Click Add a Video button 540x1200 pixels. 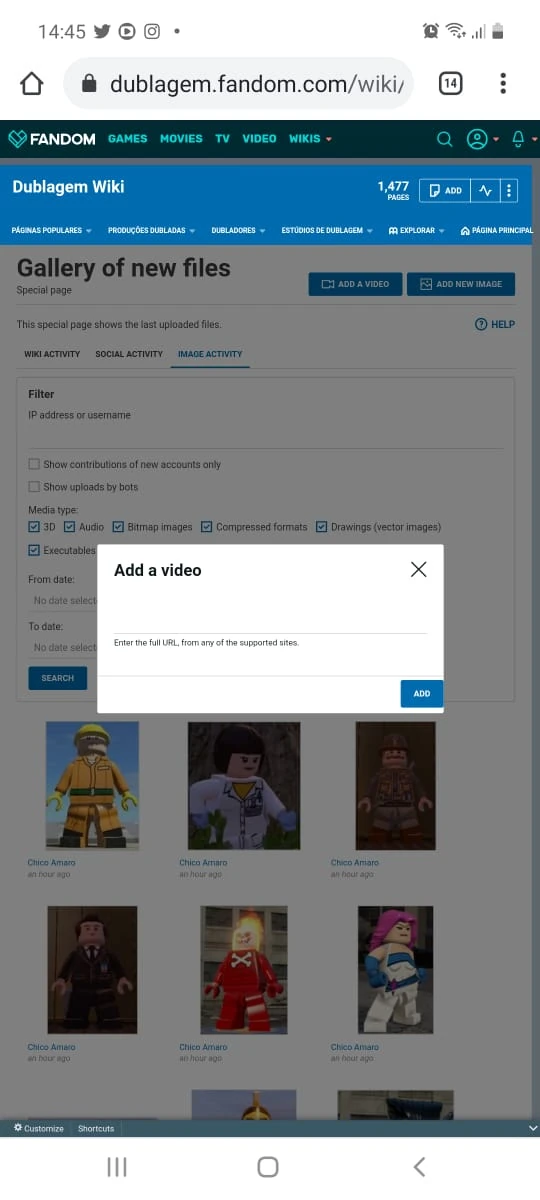(355, 284)
